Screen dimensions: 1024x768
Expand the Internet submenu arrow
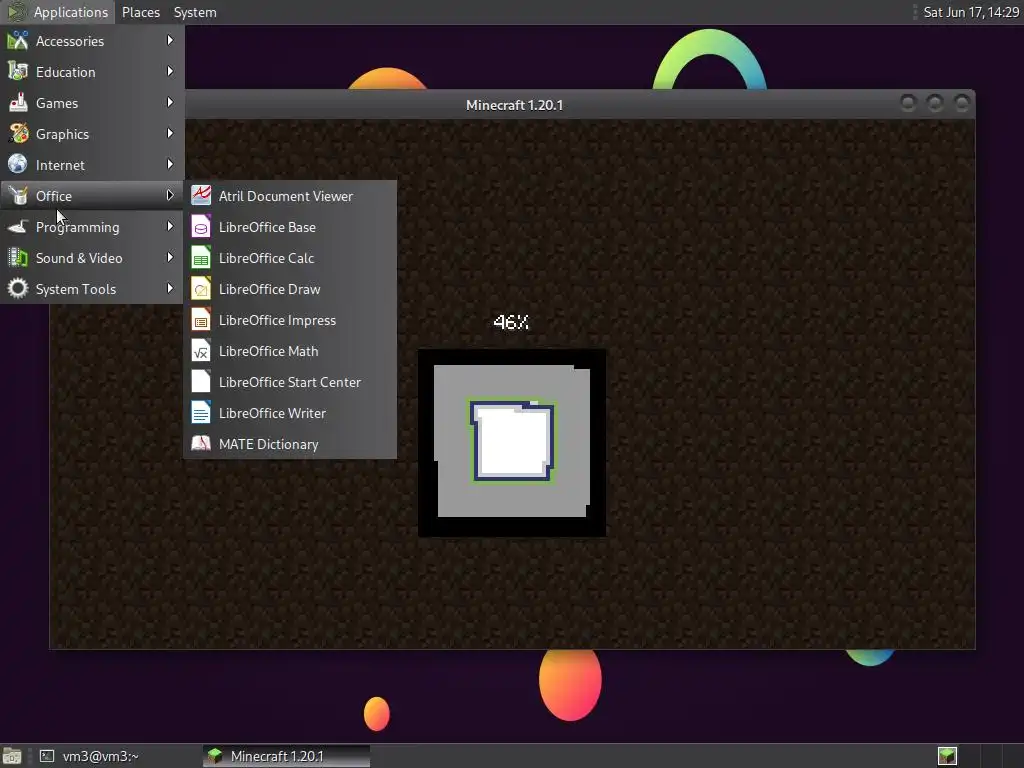click(x=170, y=165)
